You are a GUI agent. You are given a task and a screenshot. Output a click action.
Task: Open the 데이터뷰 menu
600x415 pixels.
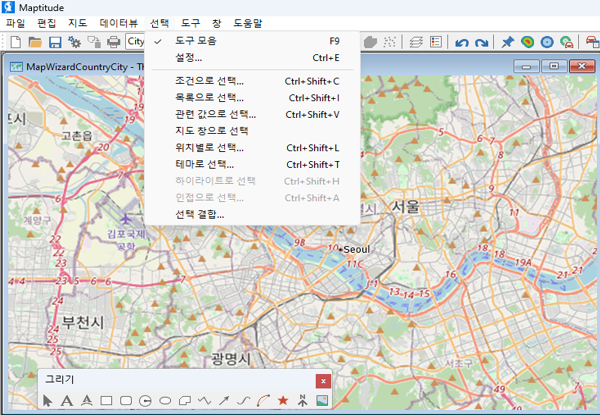120,22
